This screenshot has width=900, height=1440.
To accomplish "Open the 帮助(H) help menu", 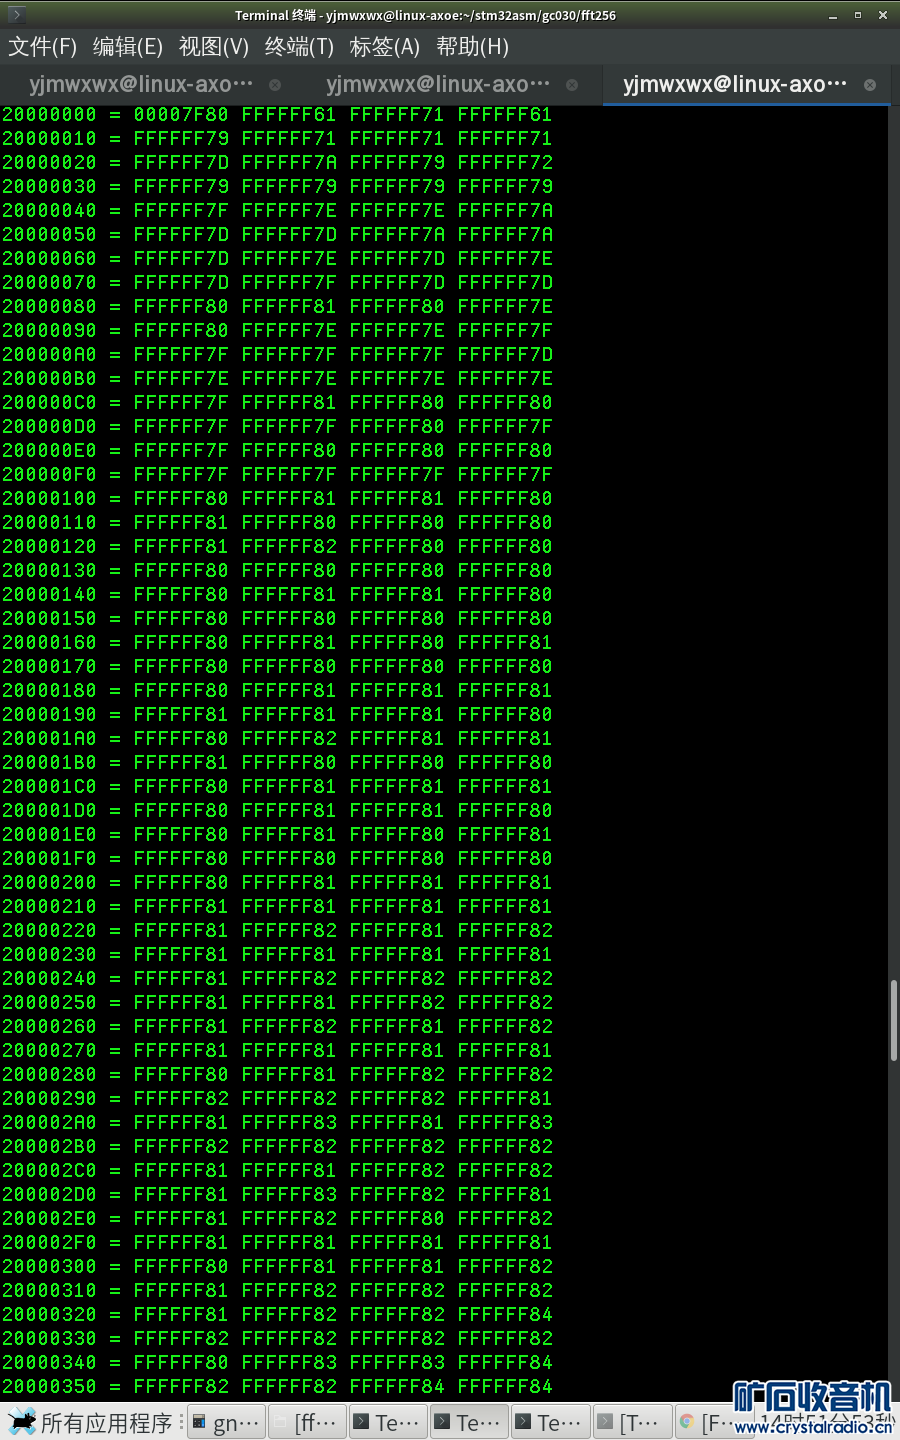I will point(472,47).
